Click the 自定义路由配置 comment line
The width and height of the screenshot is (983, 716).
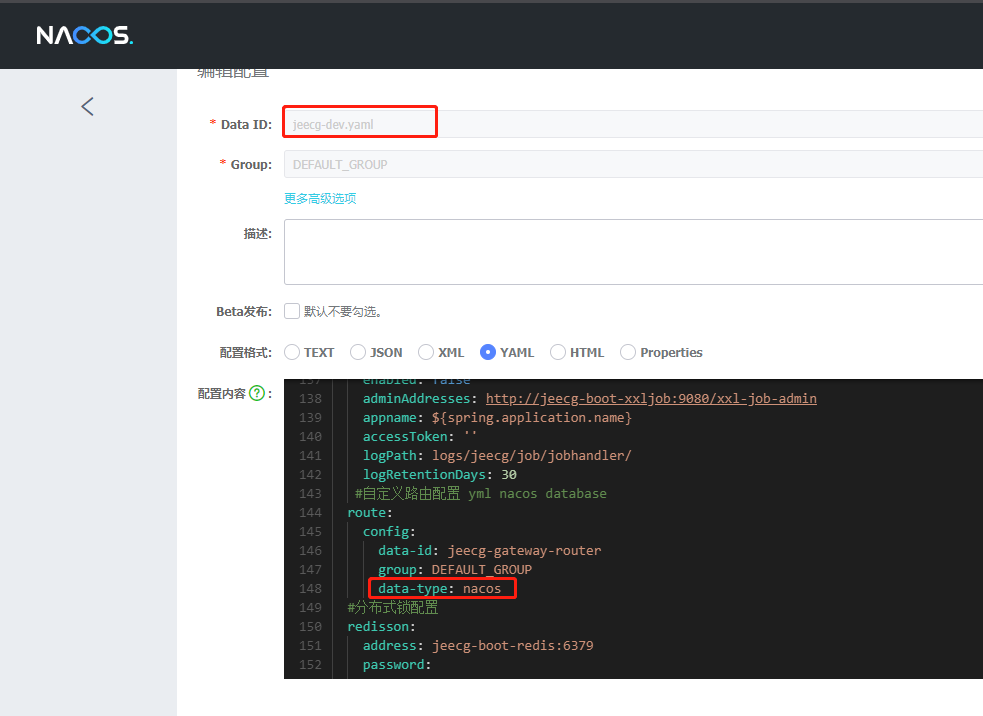[x=481, y=493]
